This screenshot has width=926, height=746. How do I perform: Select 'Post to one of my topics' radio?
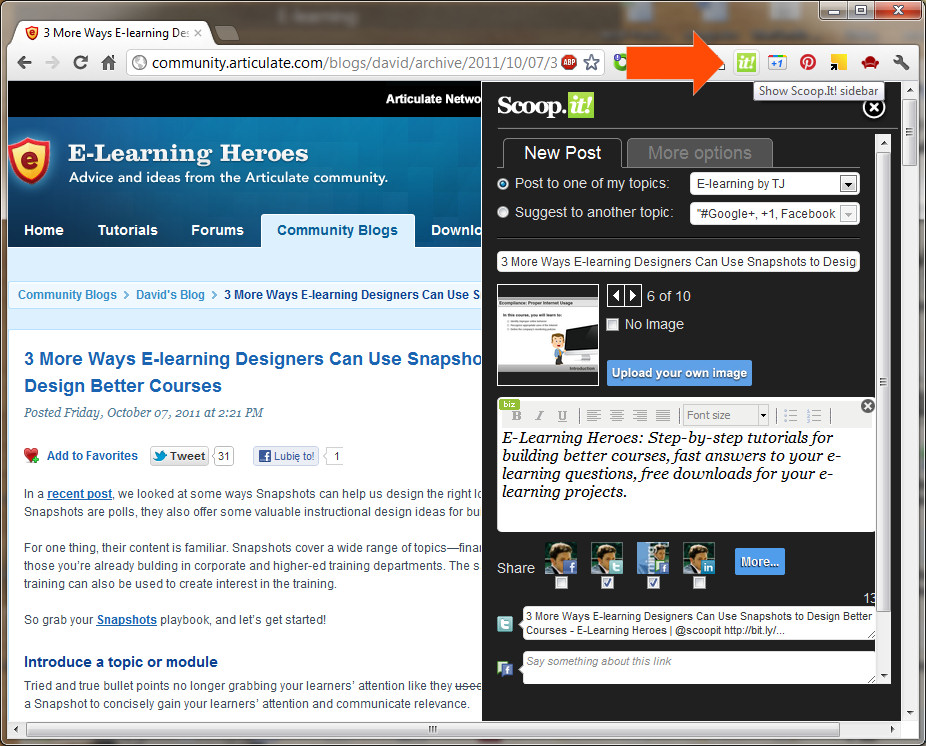[x=503, y=184]
